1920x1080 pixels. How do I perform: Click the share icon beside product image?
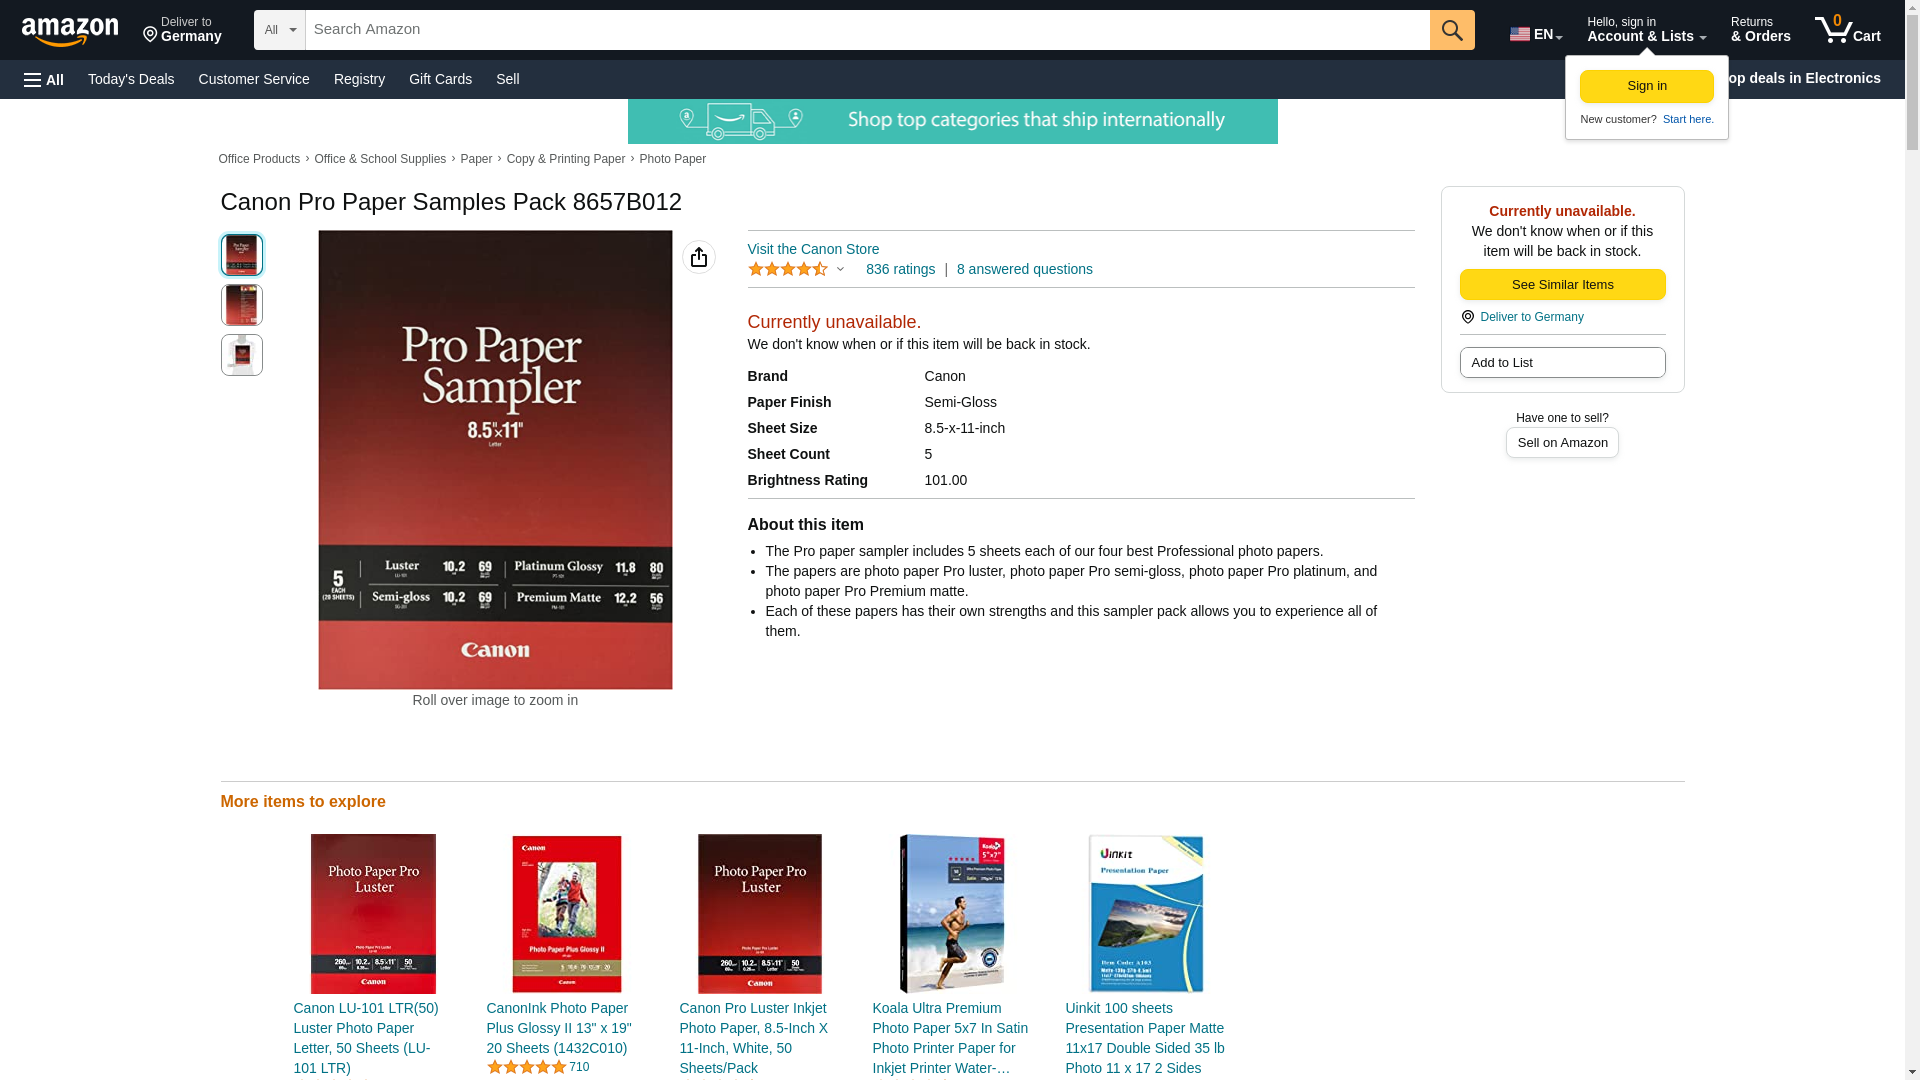point(698,257)
